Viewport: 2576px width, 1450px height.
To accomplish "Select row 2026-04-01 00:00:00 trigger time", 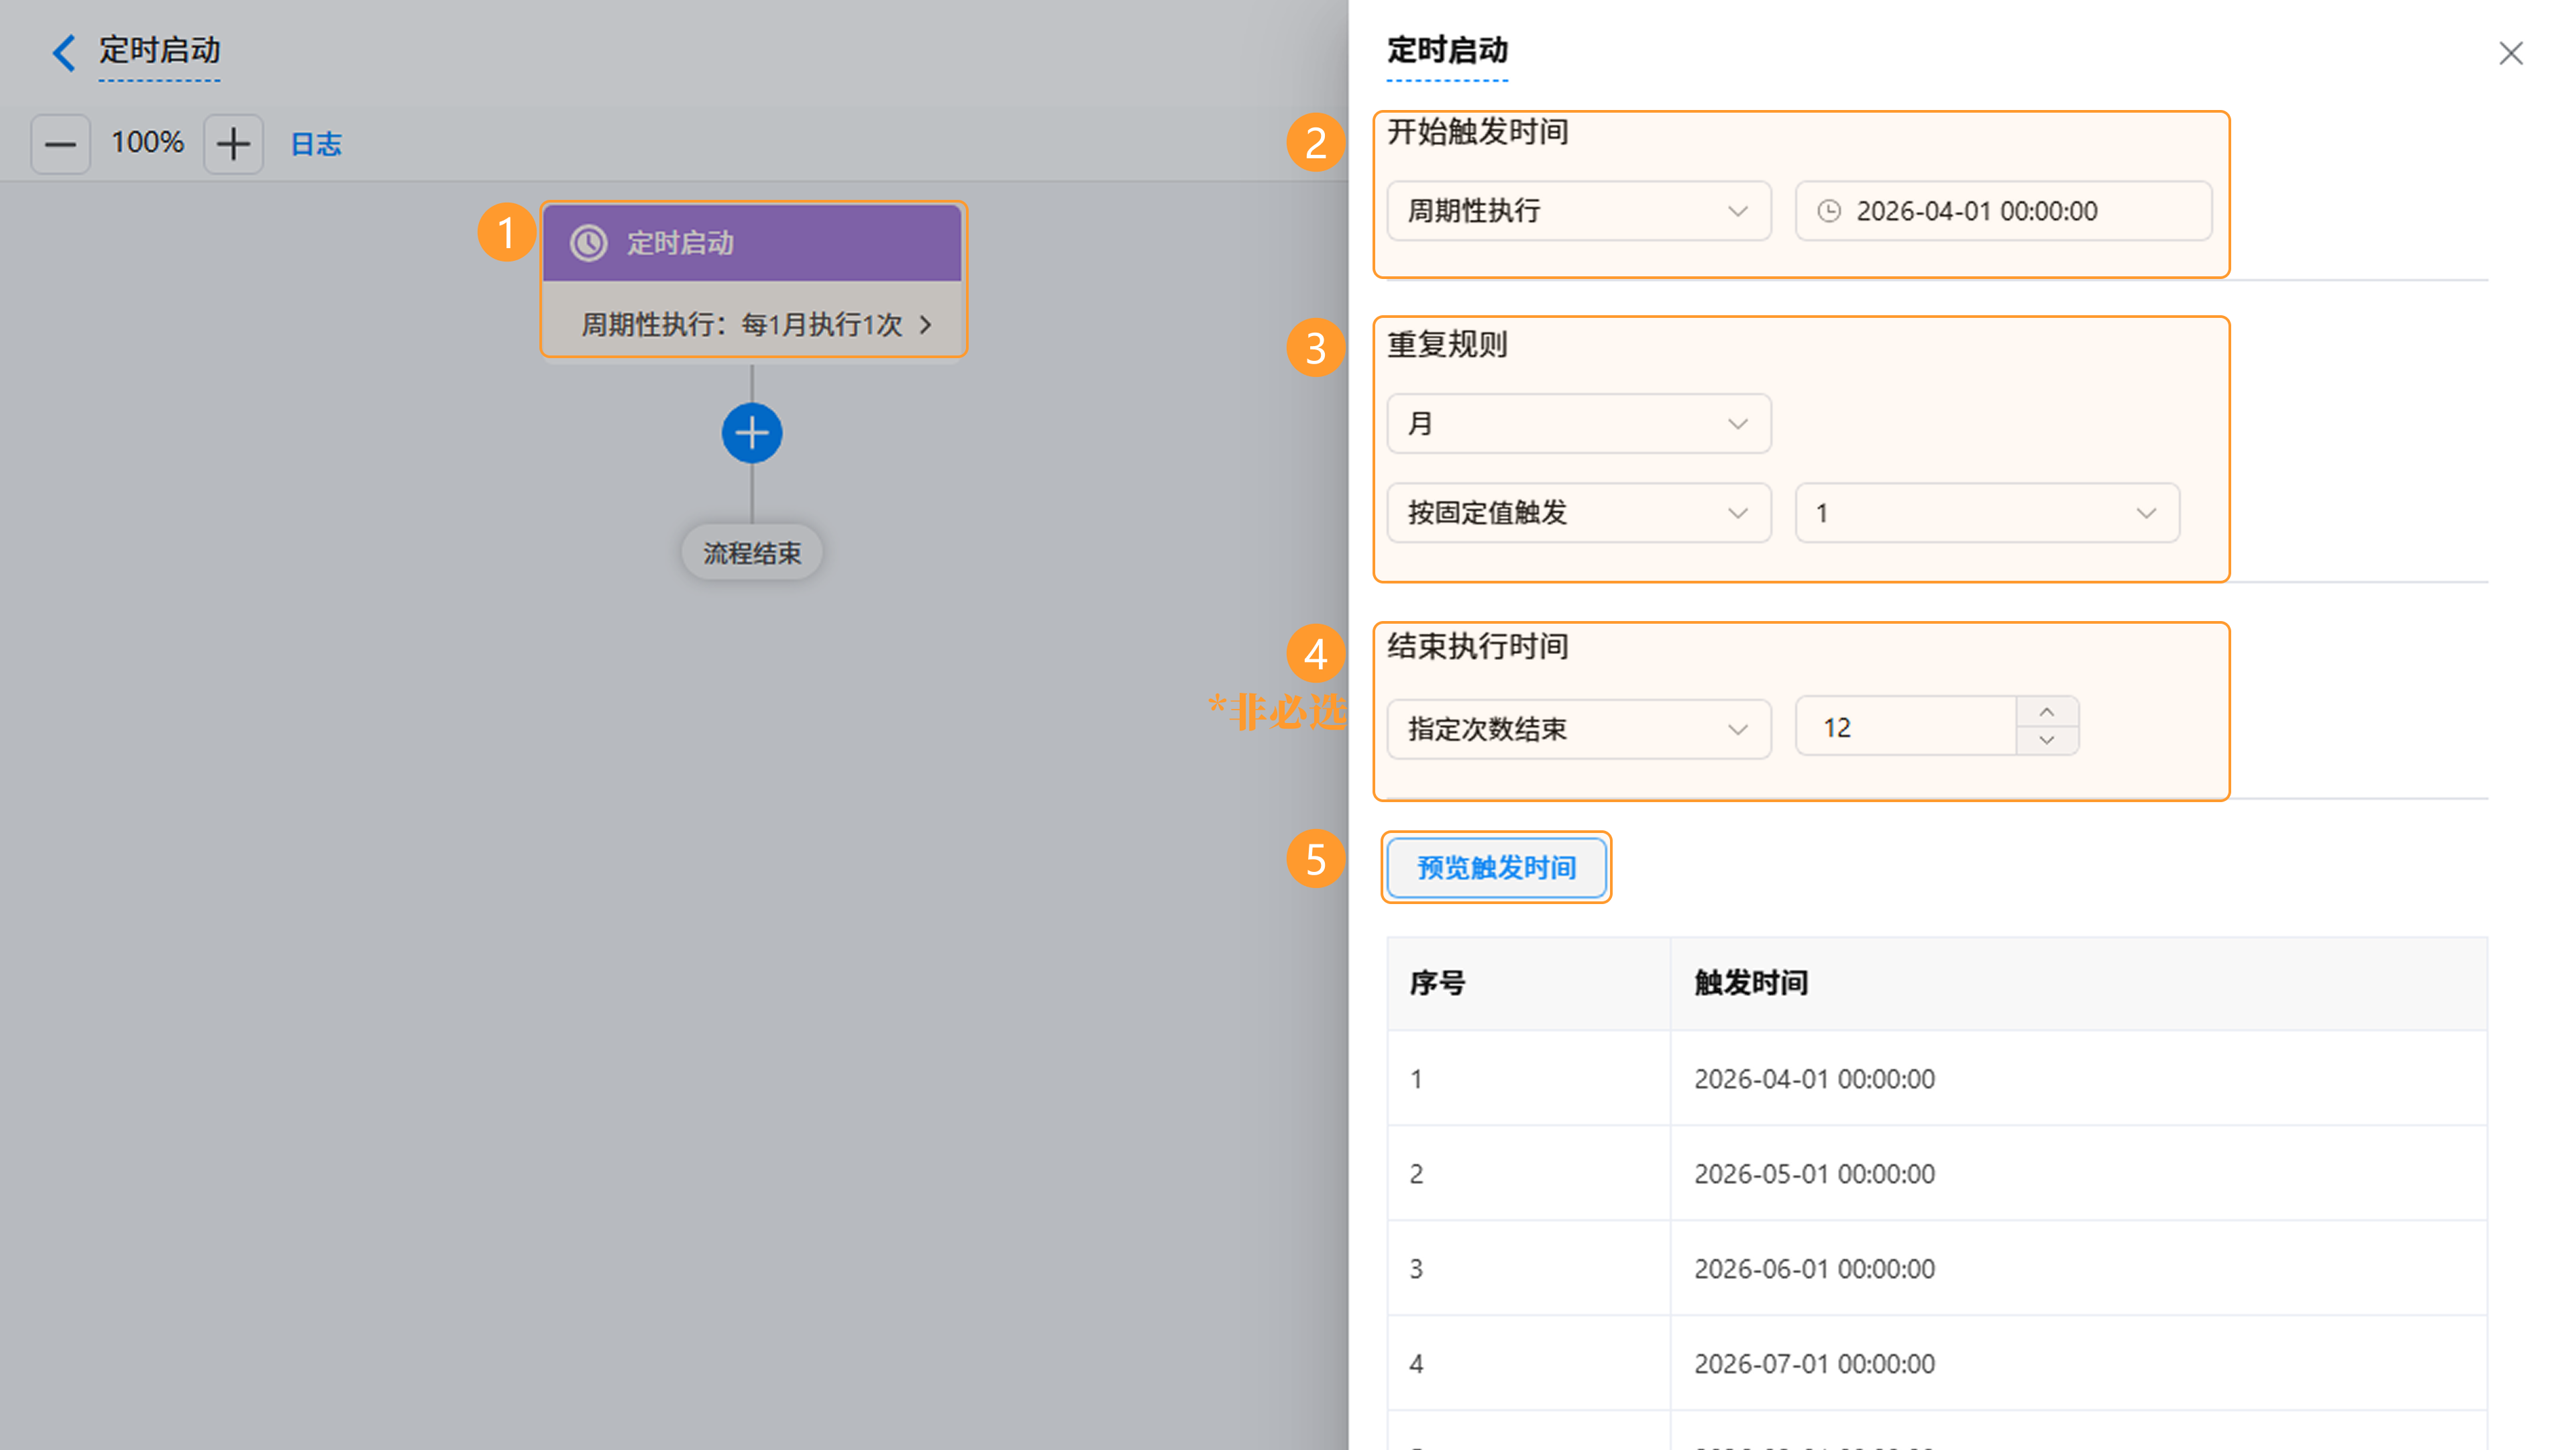I will click(x=1937, y=1079).
